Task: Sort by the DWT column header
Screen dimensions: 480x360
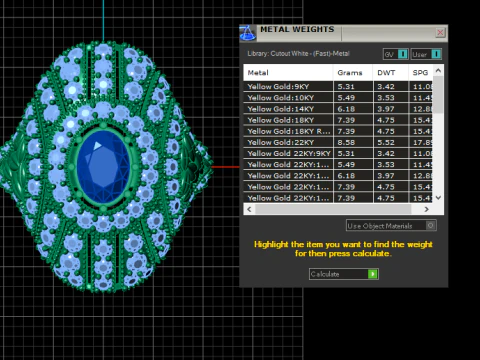Action: click(x=390, y=73)
